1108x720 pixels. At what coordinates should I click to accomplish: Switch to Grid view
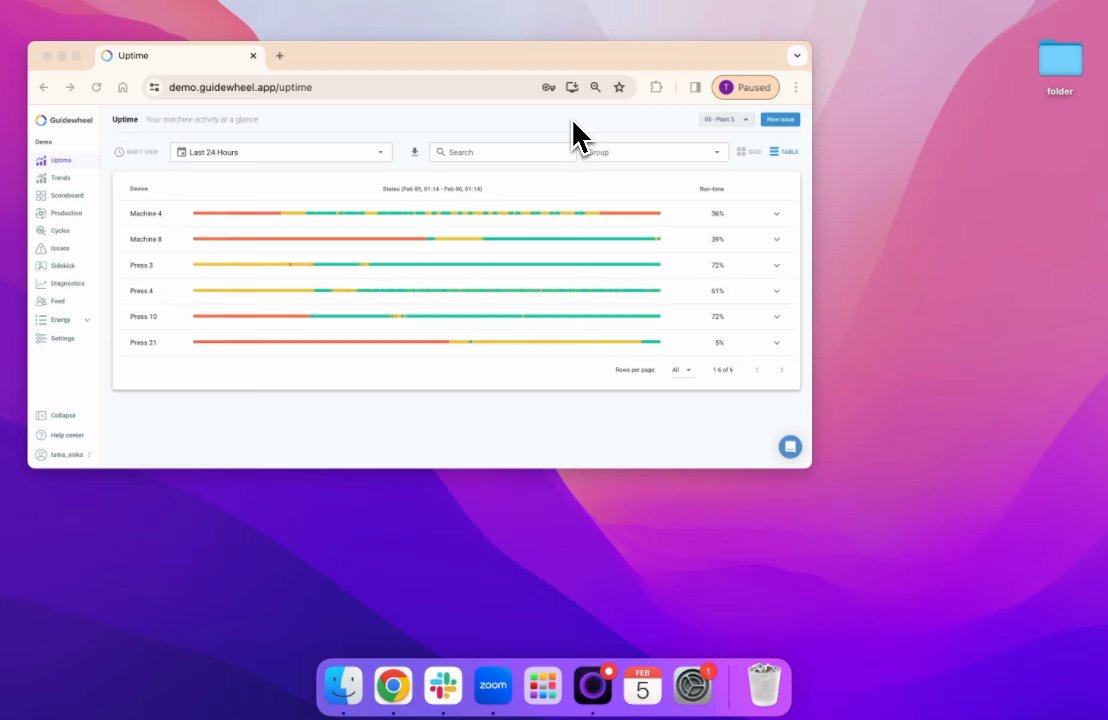pyautogui.click(x=749, y=152)
